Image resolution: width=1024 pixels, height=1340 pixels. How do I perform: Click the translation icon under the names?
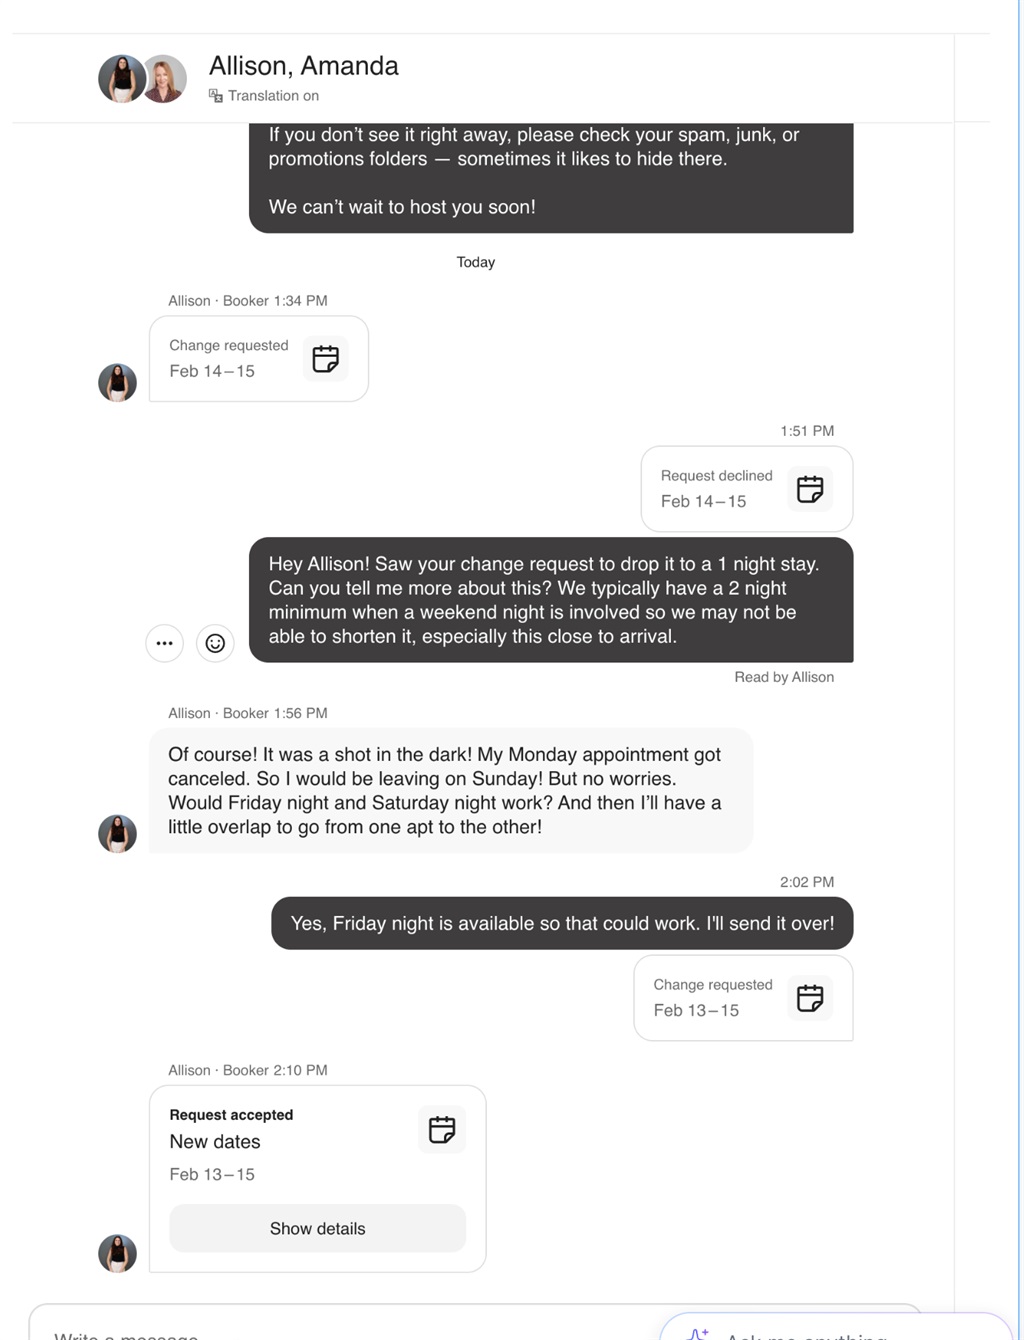[x=216, y=96]
